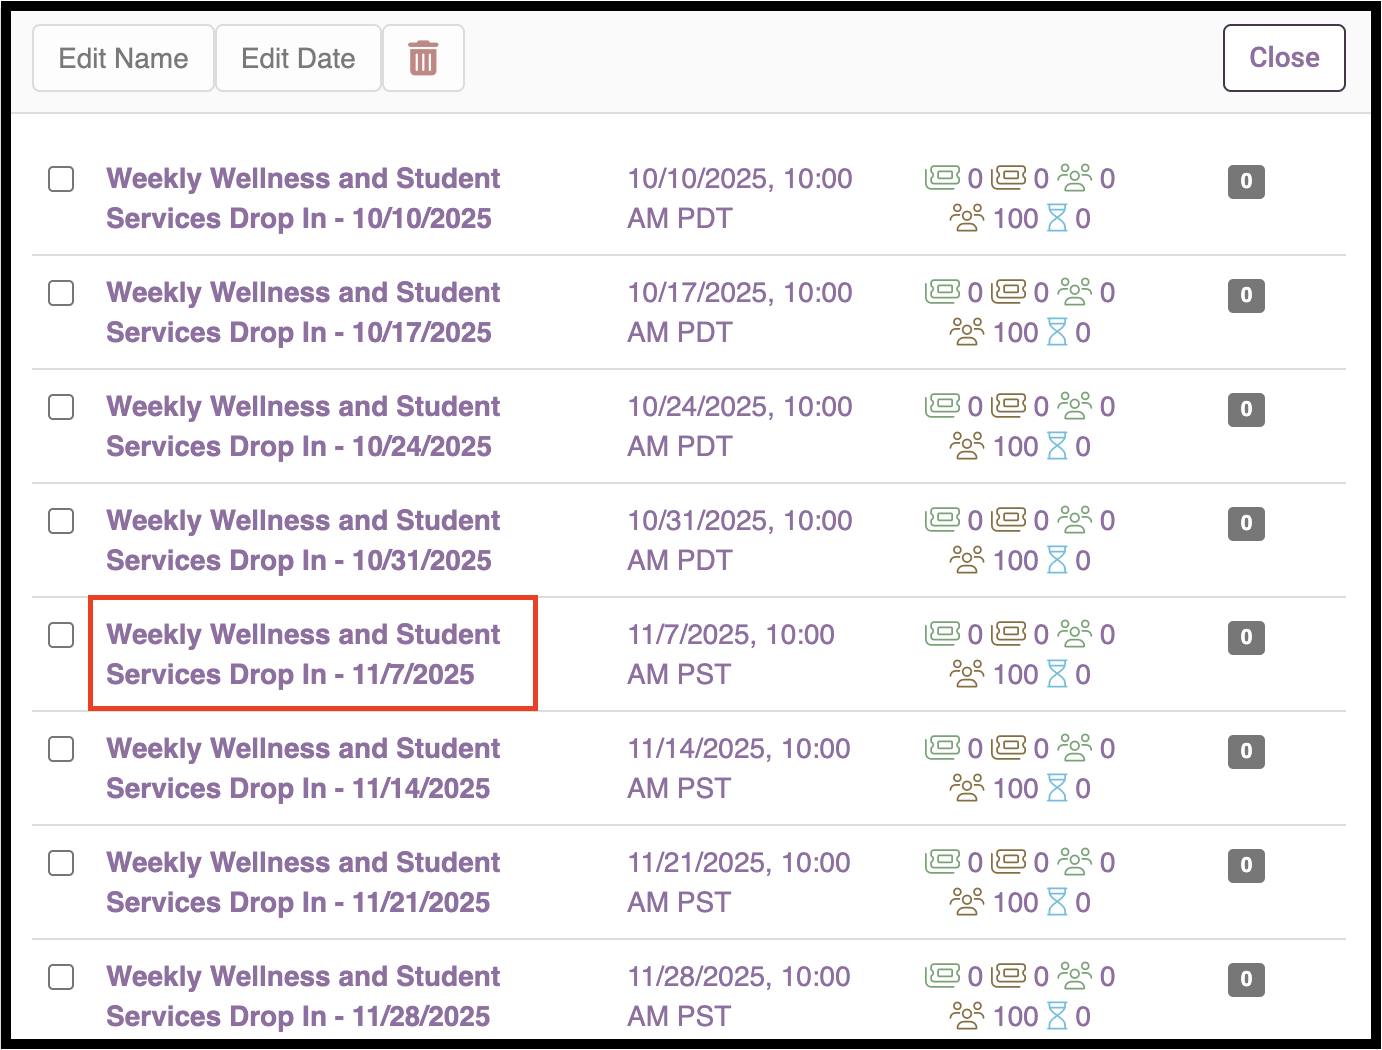The width and height of the screenshot is (1382, 1050).
Task: Open the Drop In - 11/21/2025 event link
Action: click(x=303, y=882)
